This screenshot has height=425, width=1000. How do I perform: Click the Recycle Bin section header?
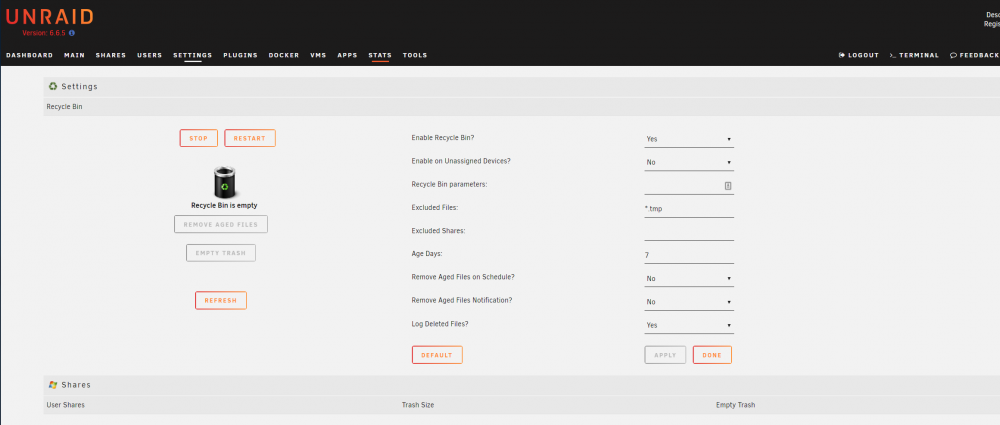tap(64, 107)
